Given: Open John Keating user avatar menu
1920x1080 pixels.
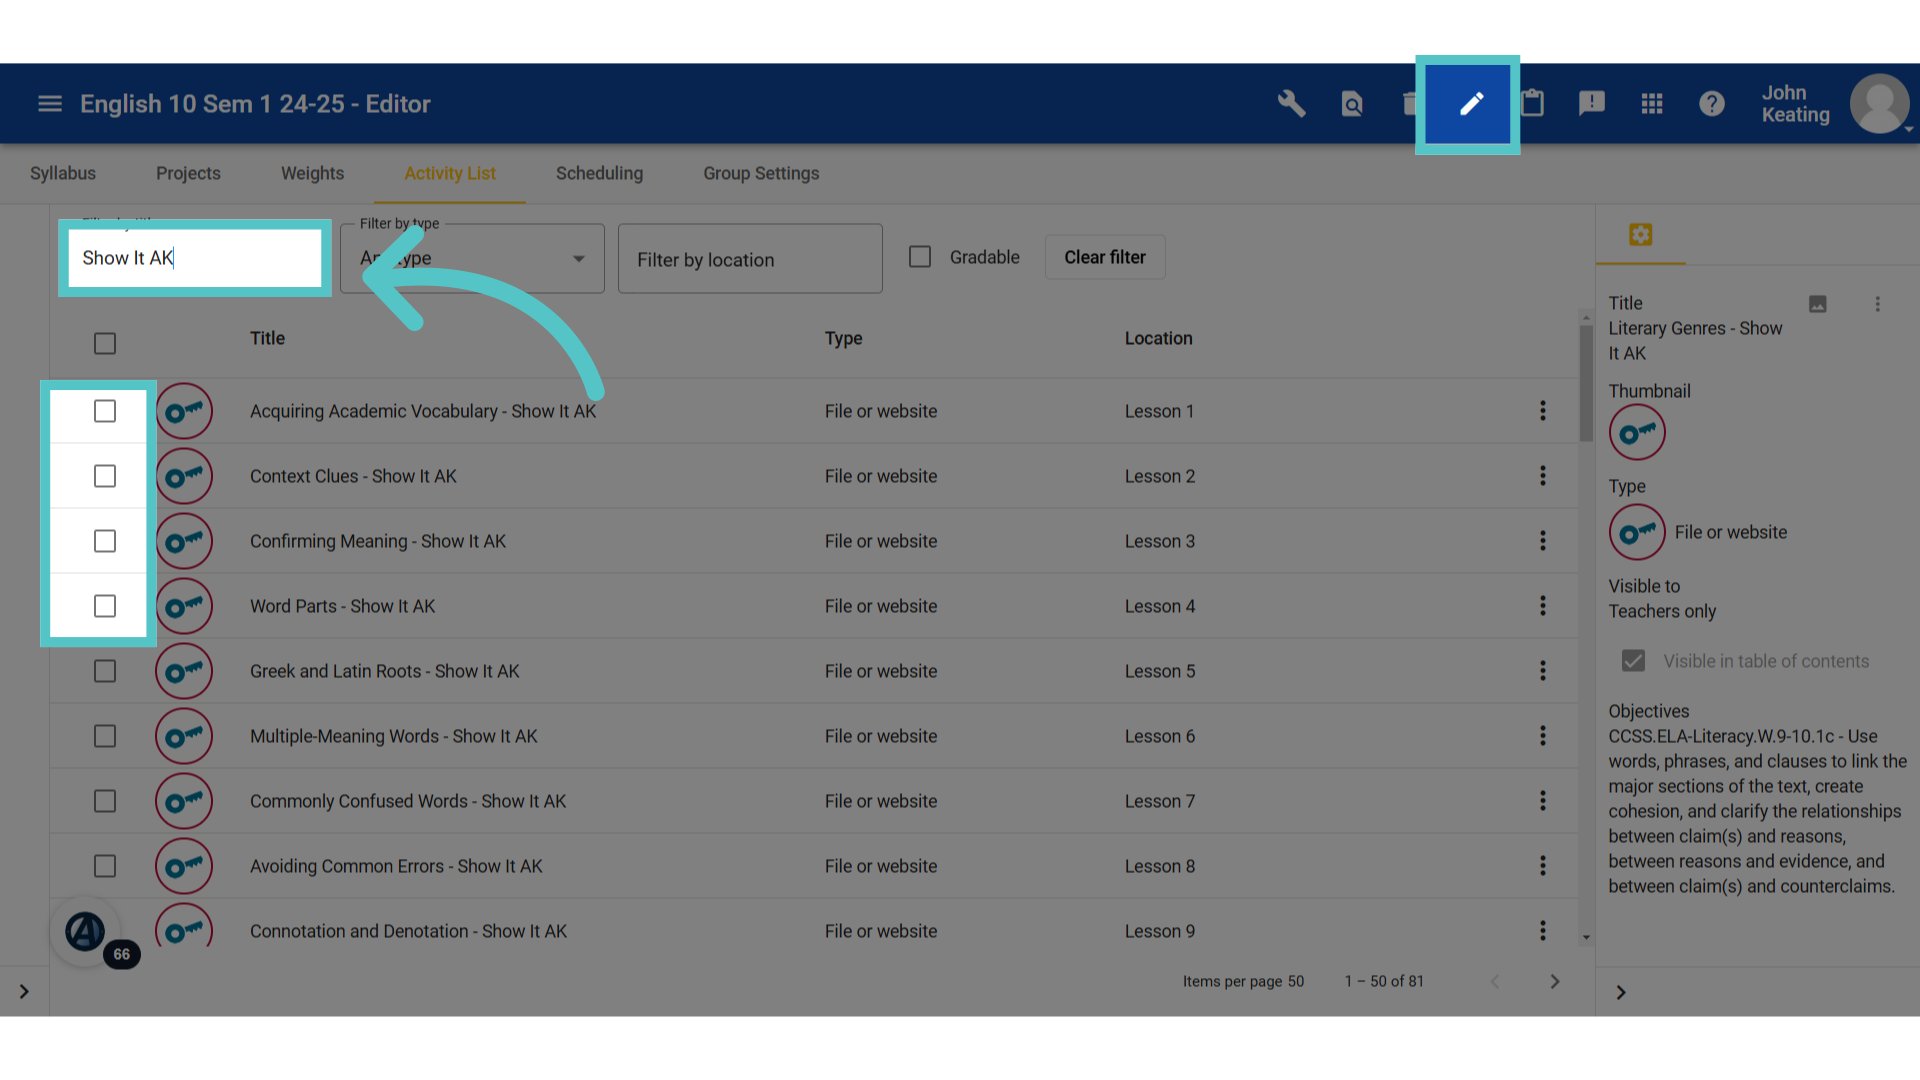Looking at the screenshot, I should tap(1879, 104).
